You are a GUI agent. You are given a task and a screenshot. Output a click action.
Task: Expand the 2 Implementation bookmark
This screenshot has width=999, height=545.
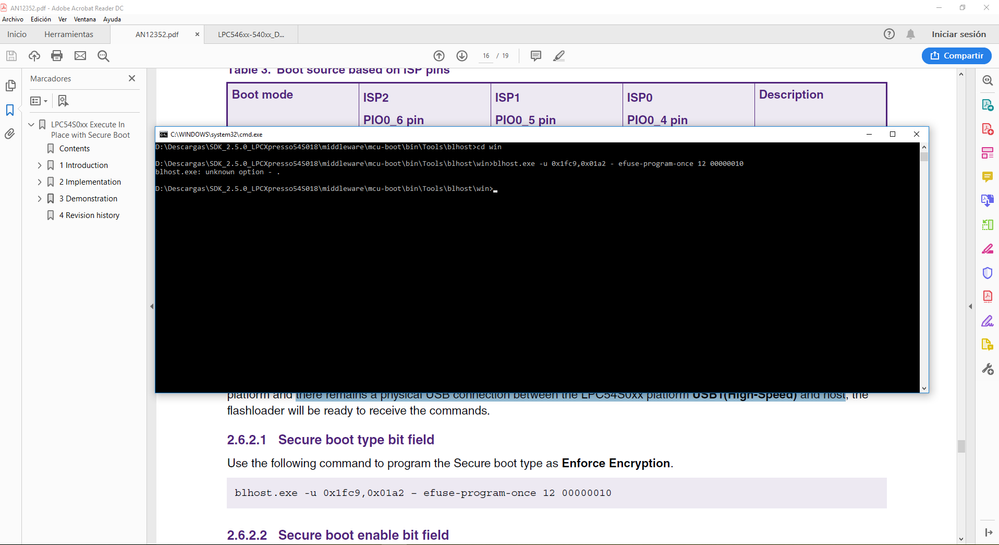40,182
